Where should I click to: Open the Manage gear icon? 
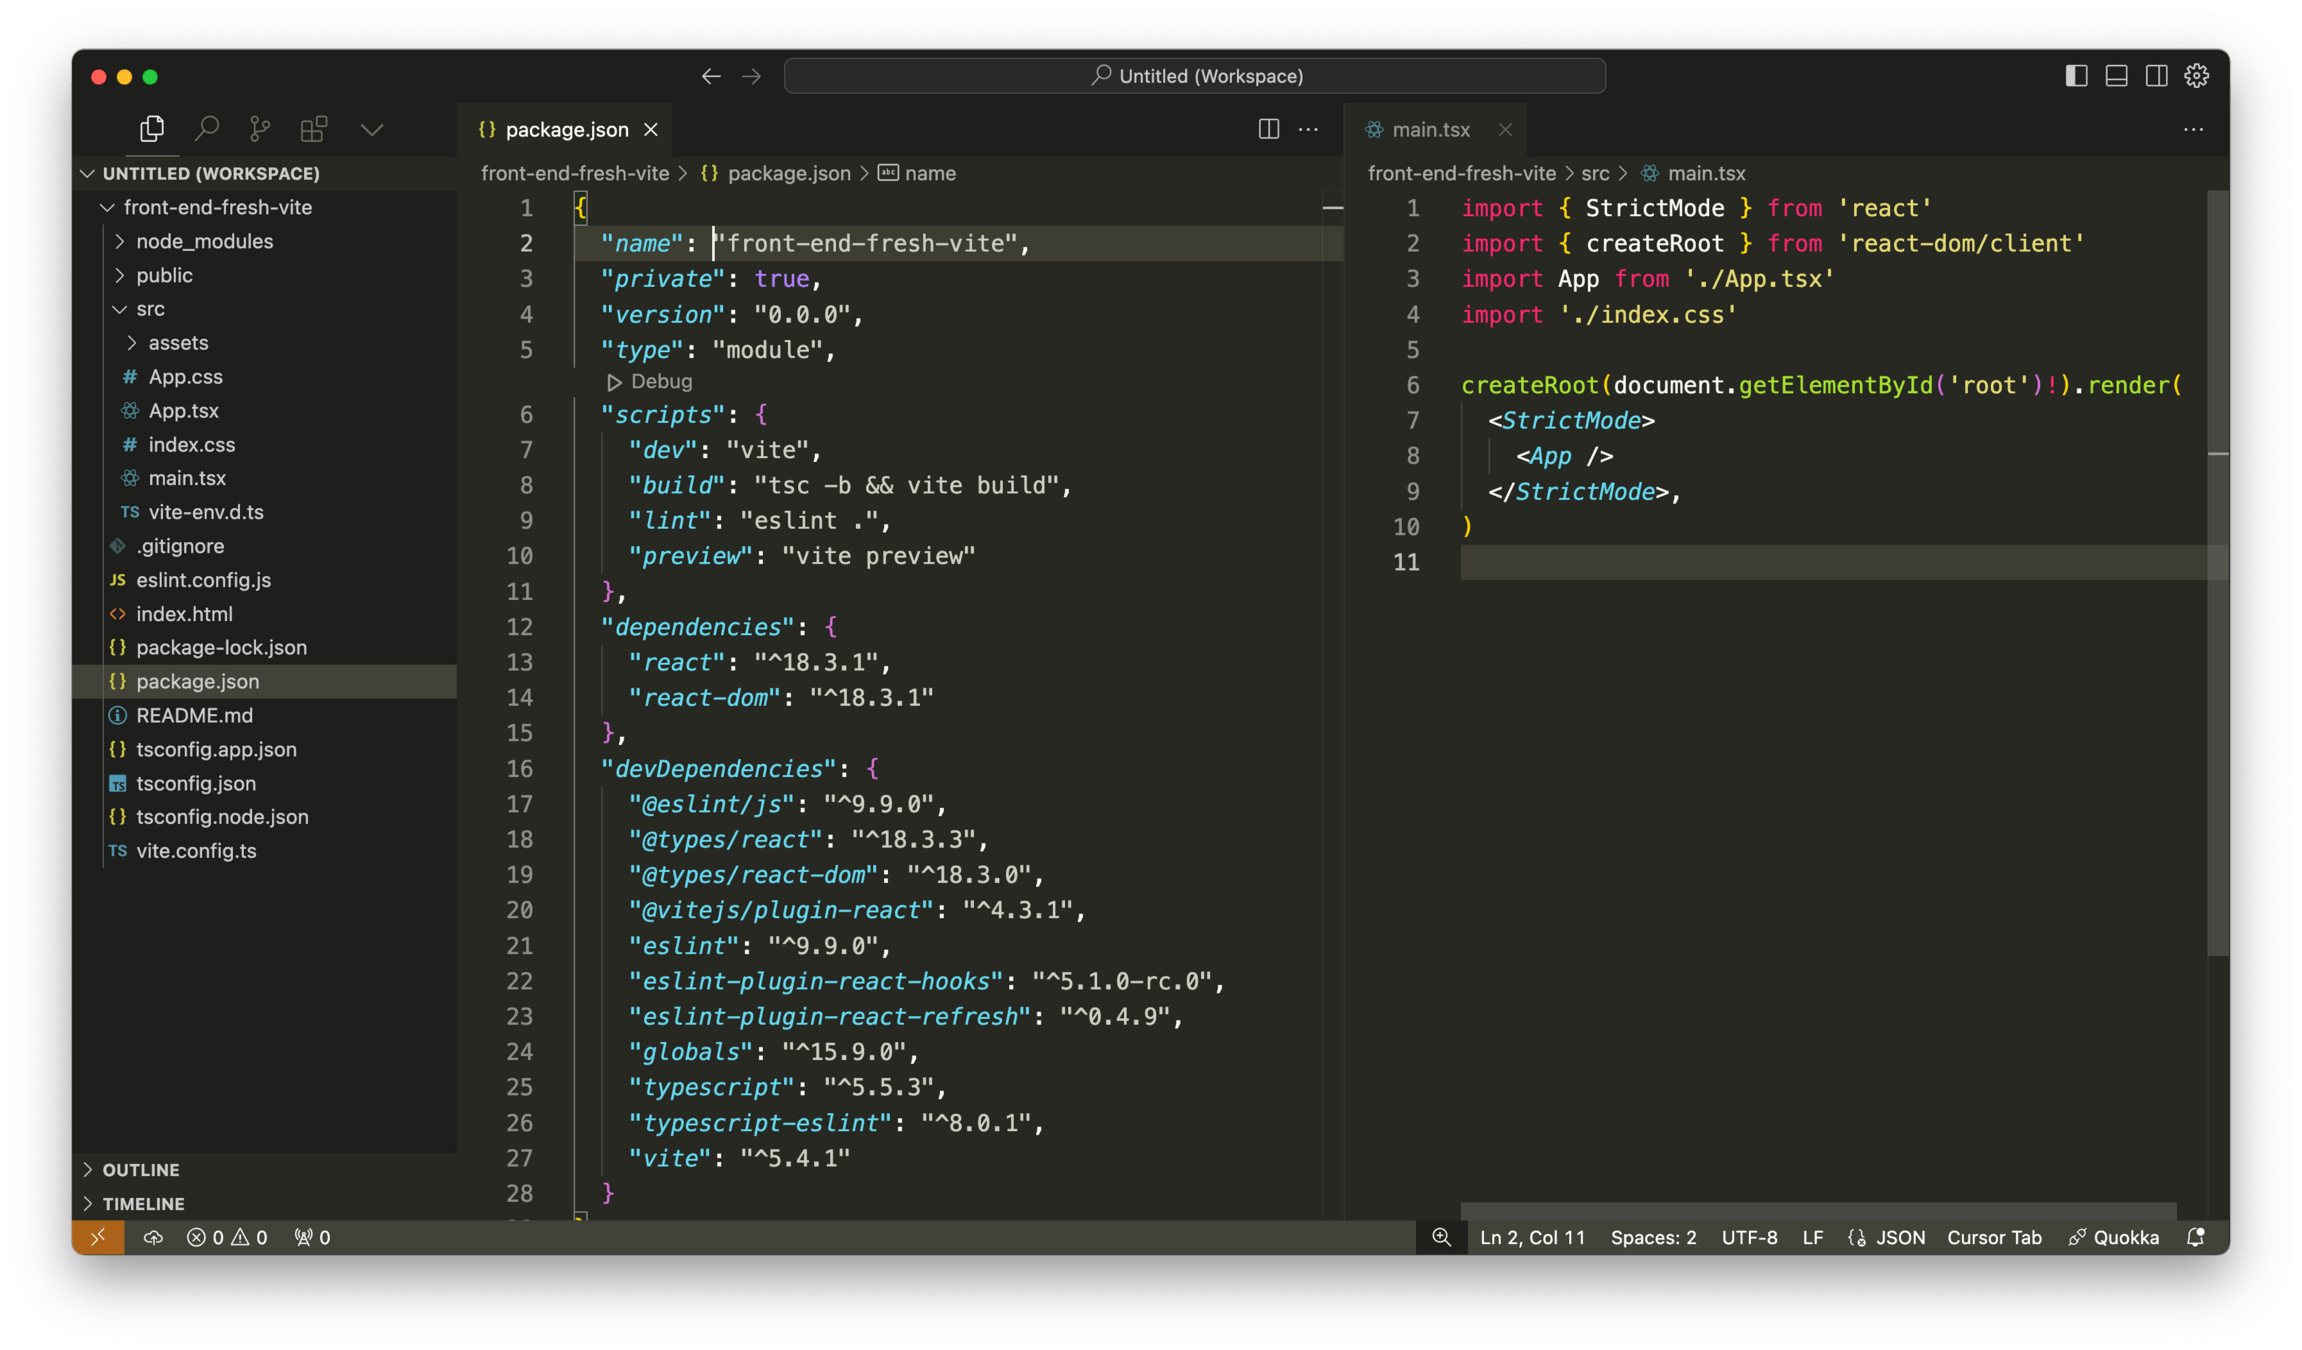2197,76
